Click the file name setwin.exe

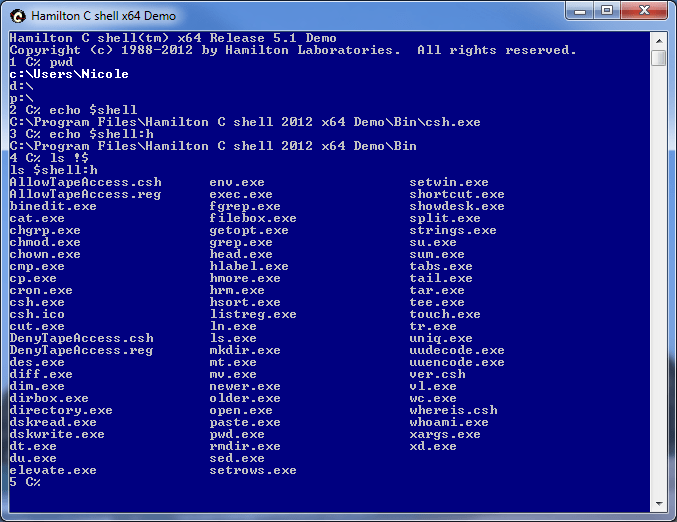click(x=449, y=183)
